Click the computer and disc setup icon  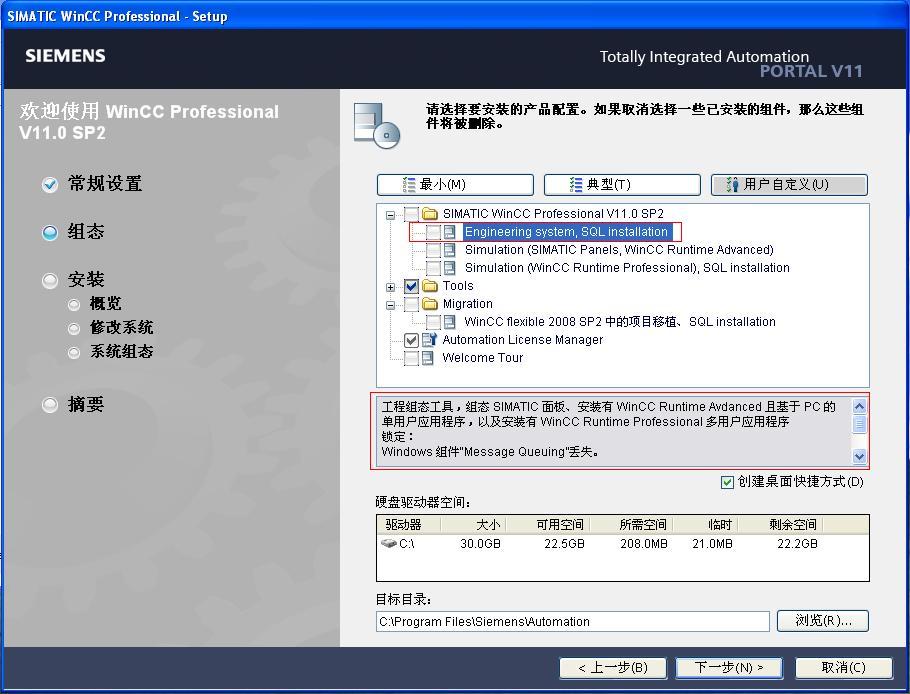pos(377,125)
